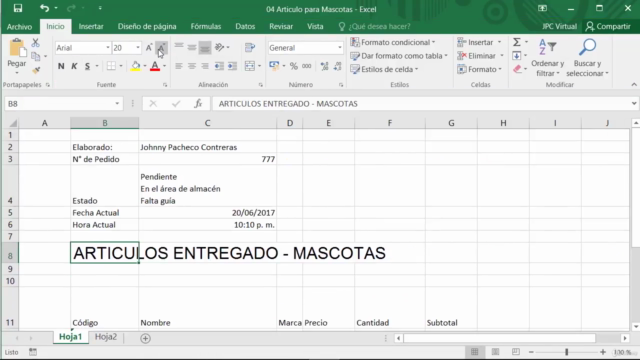The width and height of the screenshot is (640, 360).
Task: Apply the borders icon
Action: click(111, 66)
